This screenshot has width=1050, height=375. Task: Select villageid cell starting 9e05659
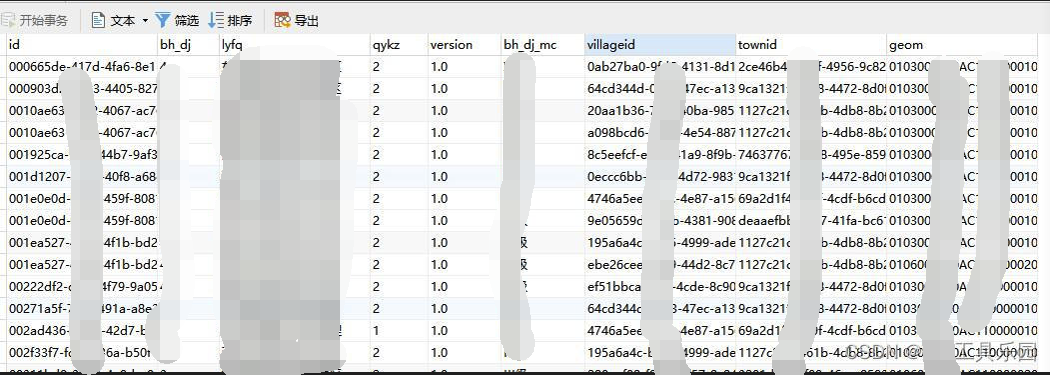tap(660, 221)
